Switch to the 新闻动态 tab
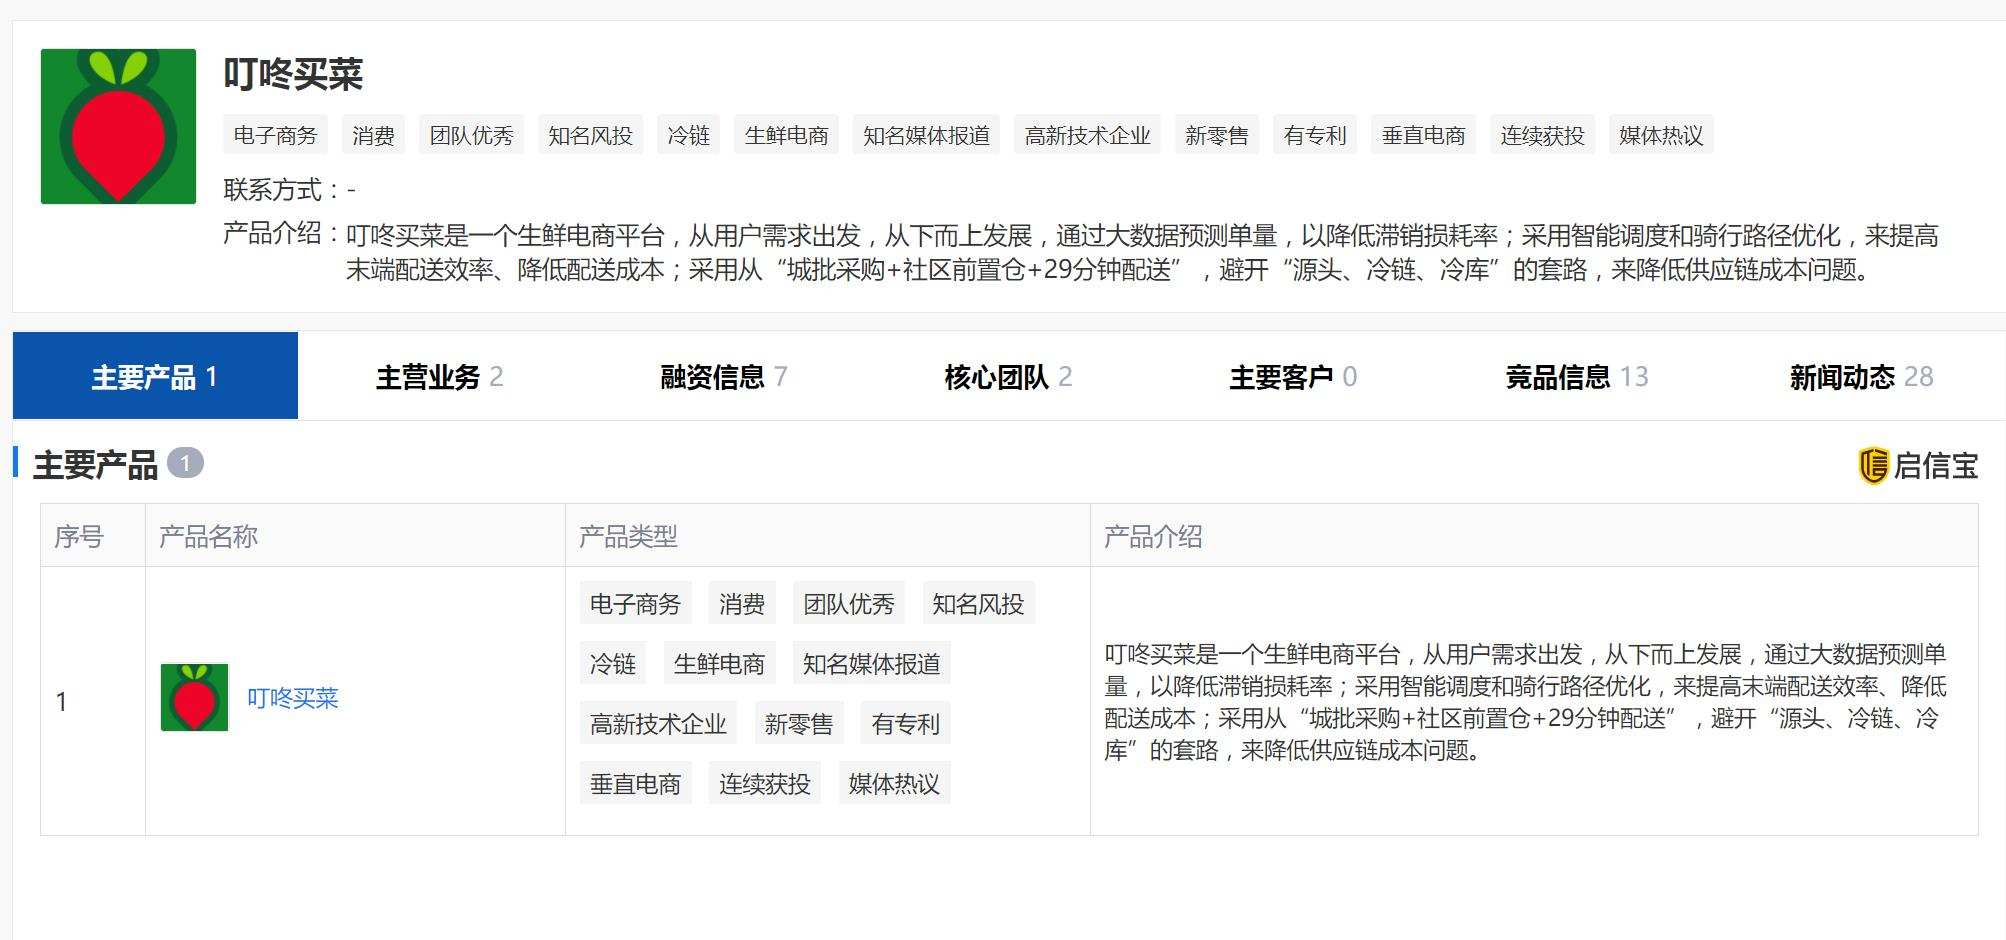The height and width of the screenshot is (940, 2006). point(1861,376)
